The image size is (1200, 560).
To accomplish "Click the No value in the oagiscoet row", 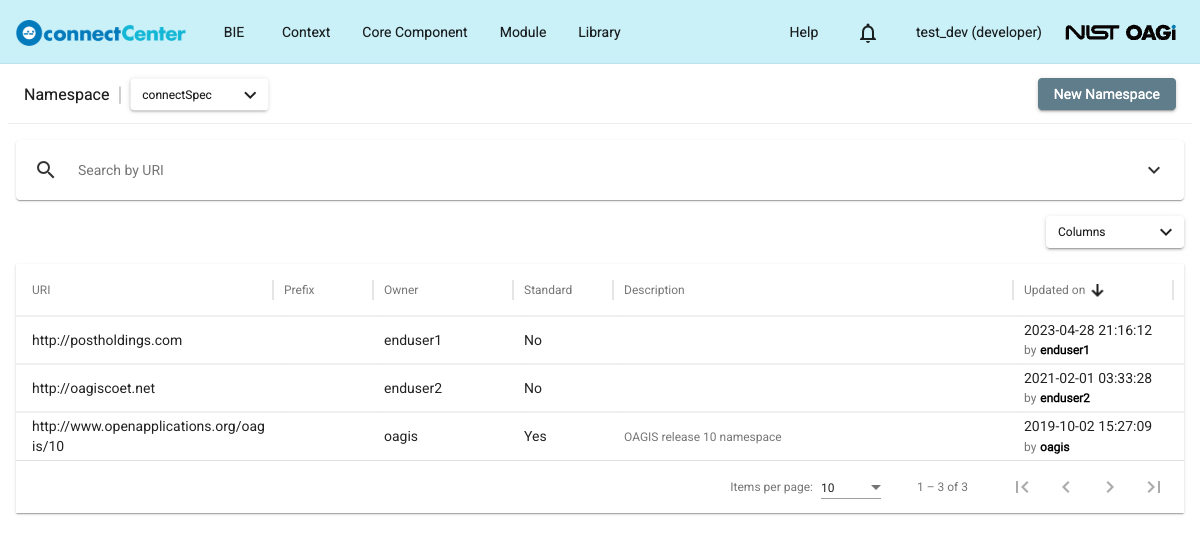I will point(533,388).
